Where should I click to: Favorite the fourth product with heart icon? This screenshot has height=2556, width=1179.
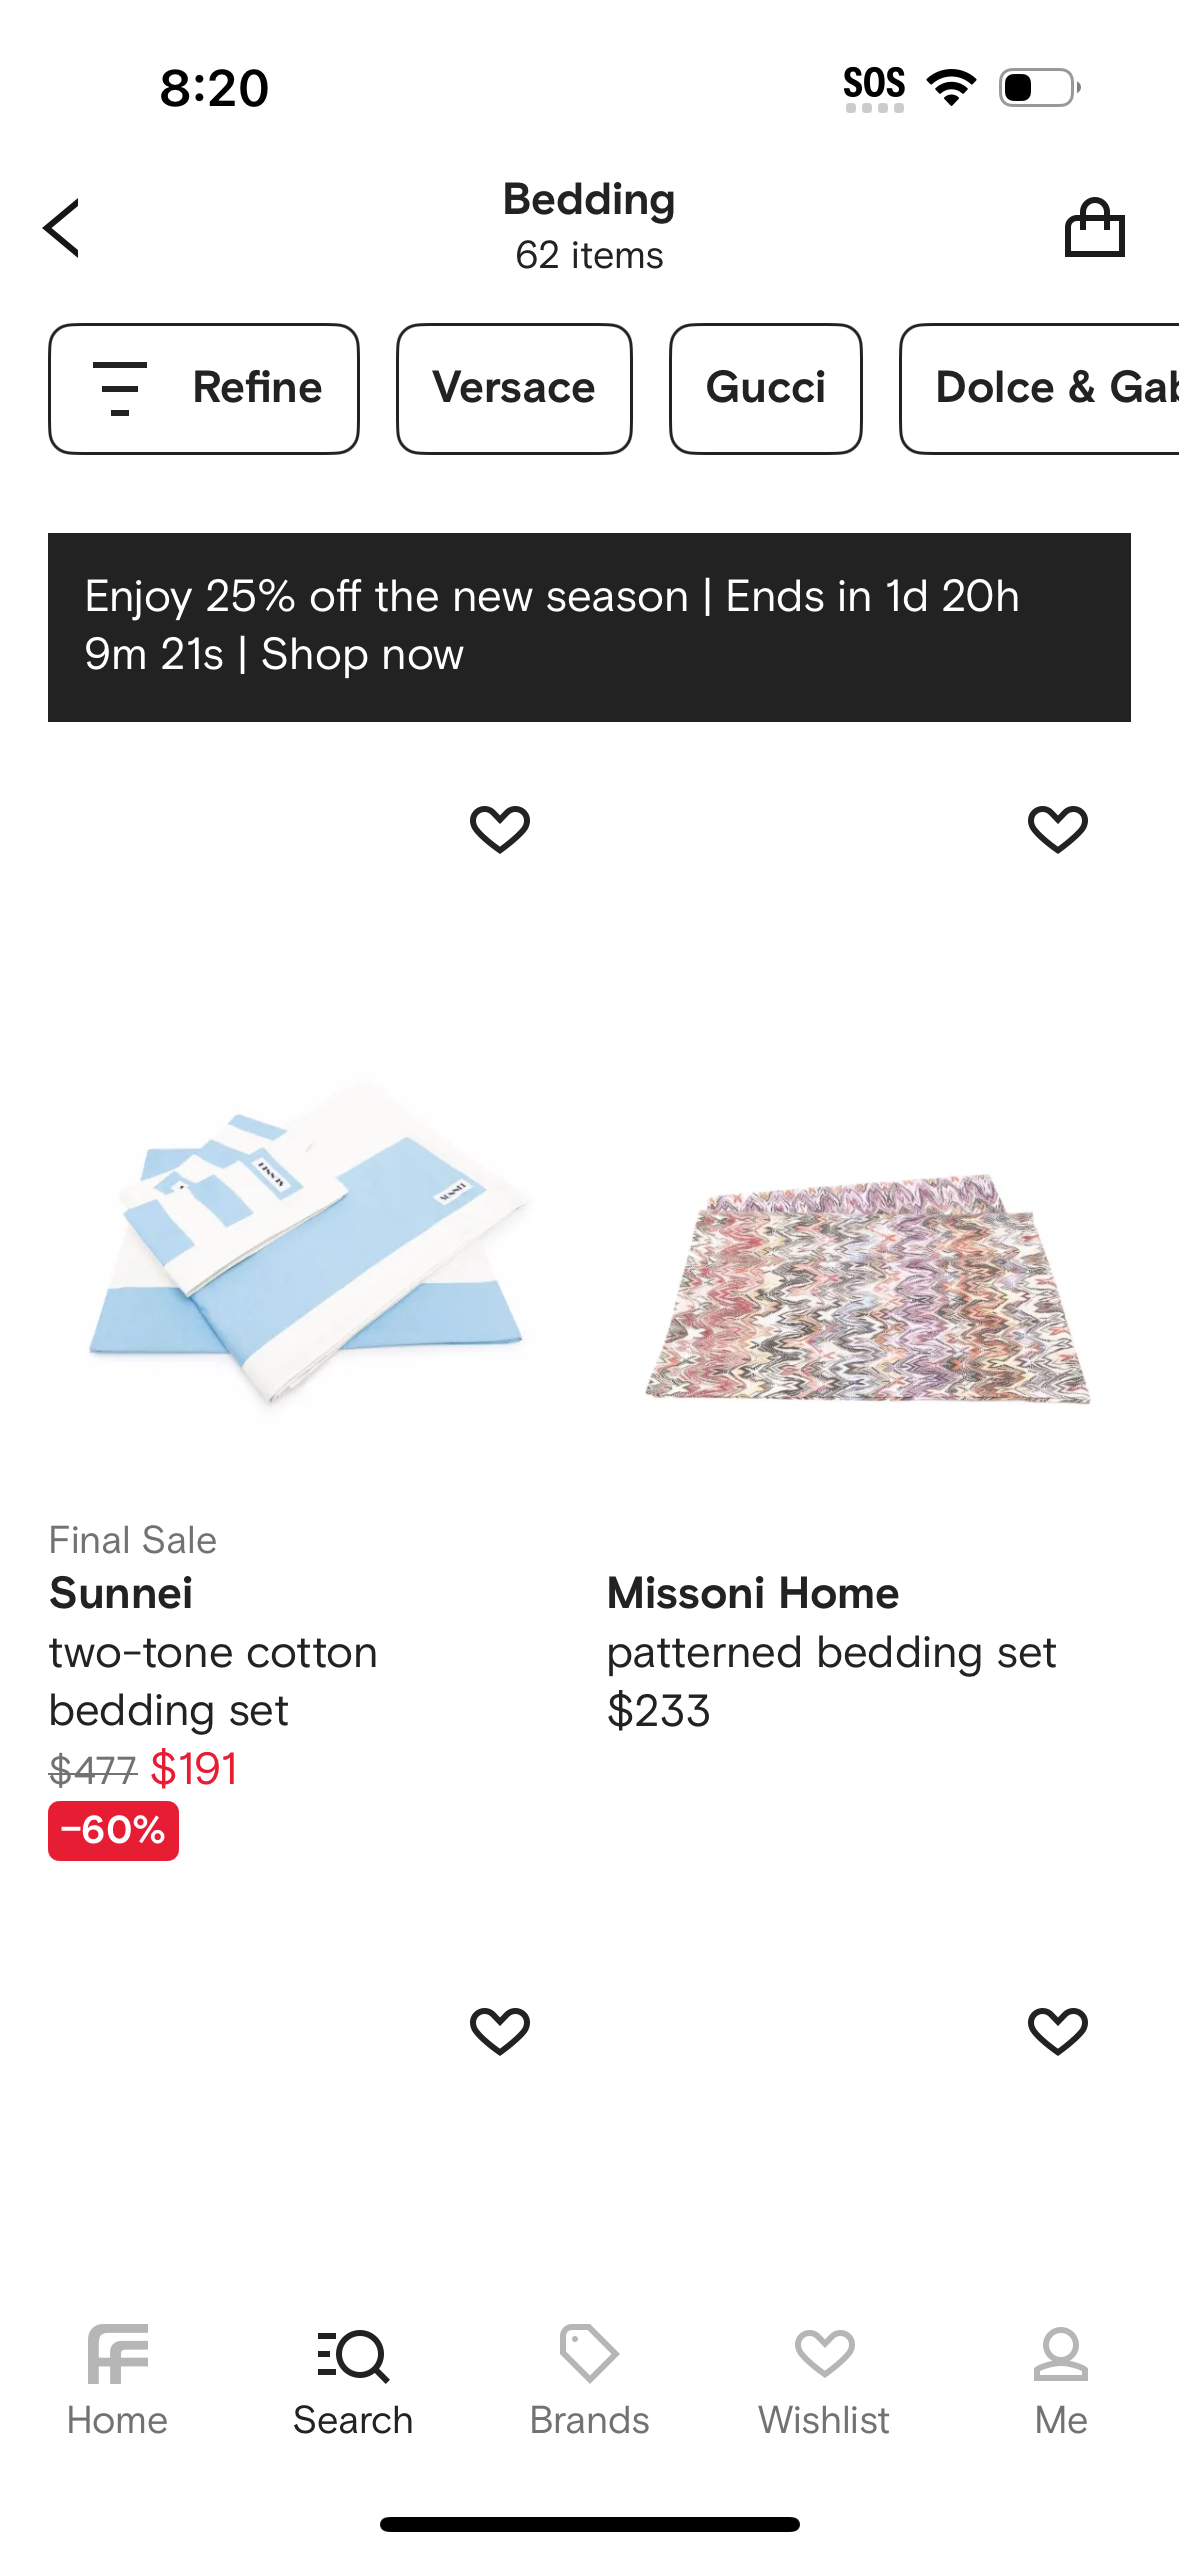1057,2031
